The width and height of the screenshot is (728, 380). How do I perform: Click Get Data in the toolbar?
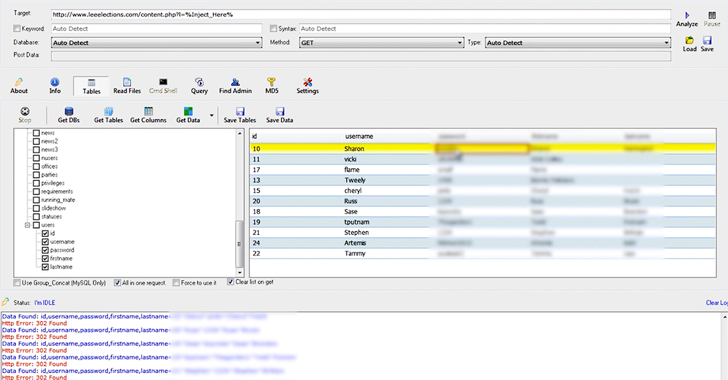tap(188, 115)
